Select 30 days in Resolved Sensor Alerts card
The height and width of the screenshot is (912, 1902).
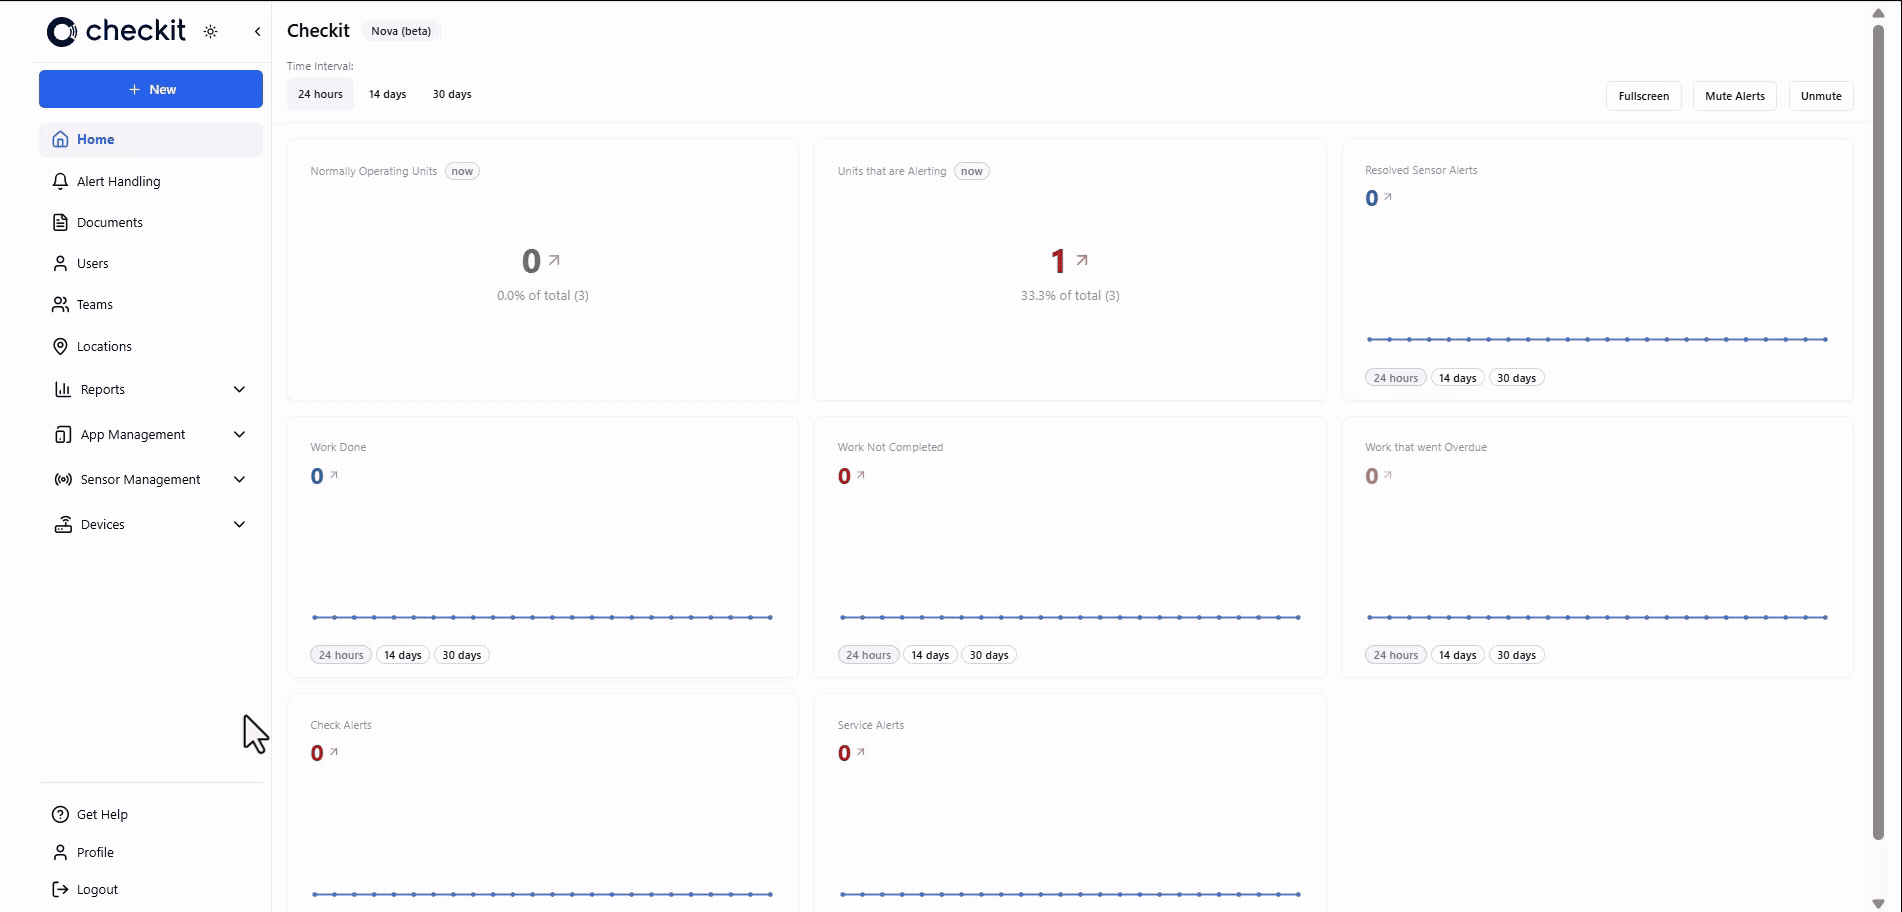click(x=1516, y=378)
